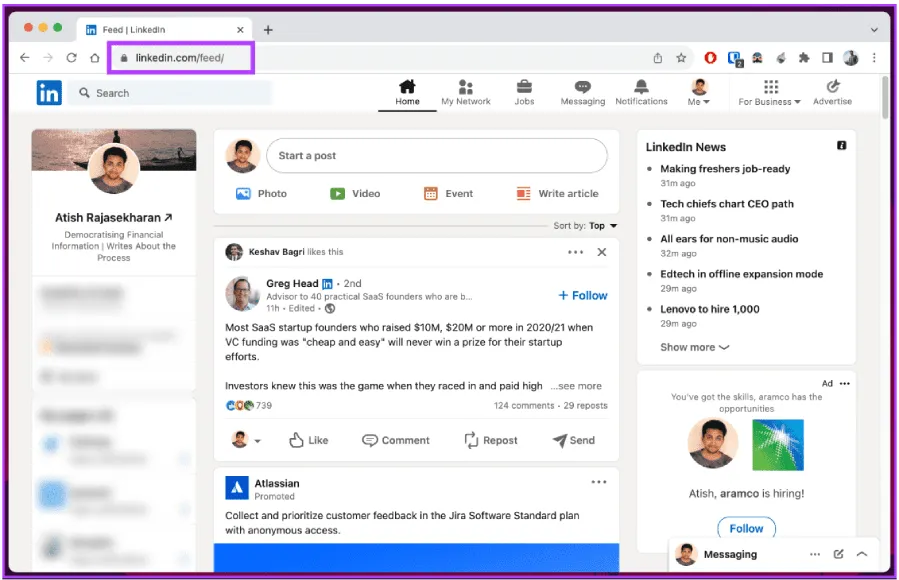Expand Show more in LinkedIn News
The image size is (899, 580).
(x=694, y=347)
